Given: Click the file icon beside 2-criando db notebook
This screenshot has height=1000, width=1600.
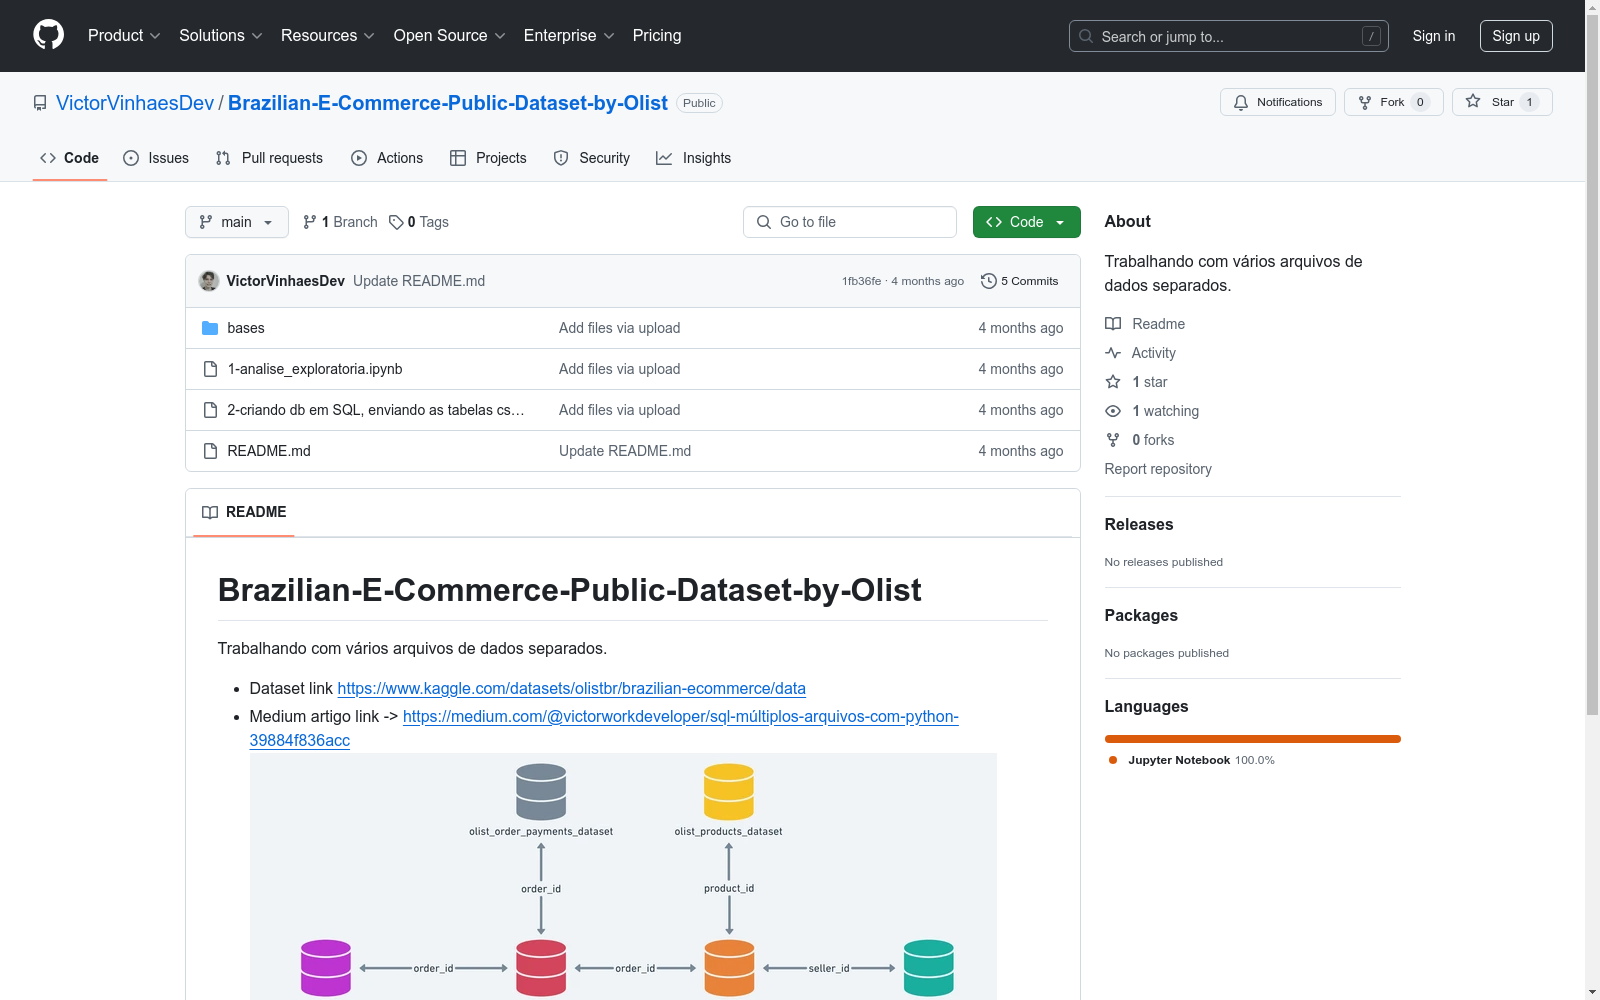Looking at the screenshot, I should coord(210,410).
